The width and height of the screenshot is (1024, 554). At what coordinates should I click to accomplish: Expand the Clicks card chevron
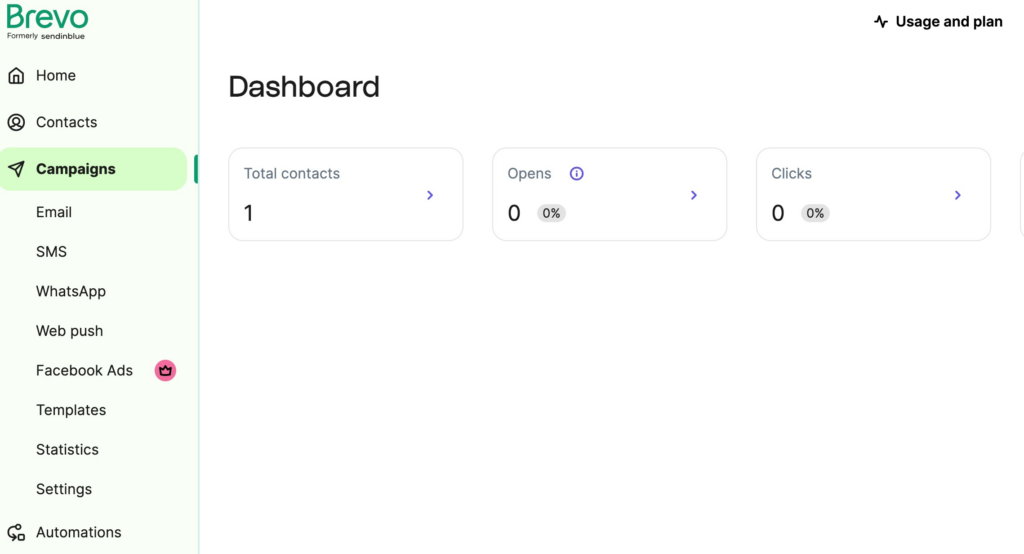958,195
